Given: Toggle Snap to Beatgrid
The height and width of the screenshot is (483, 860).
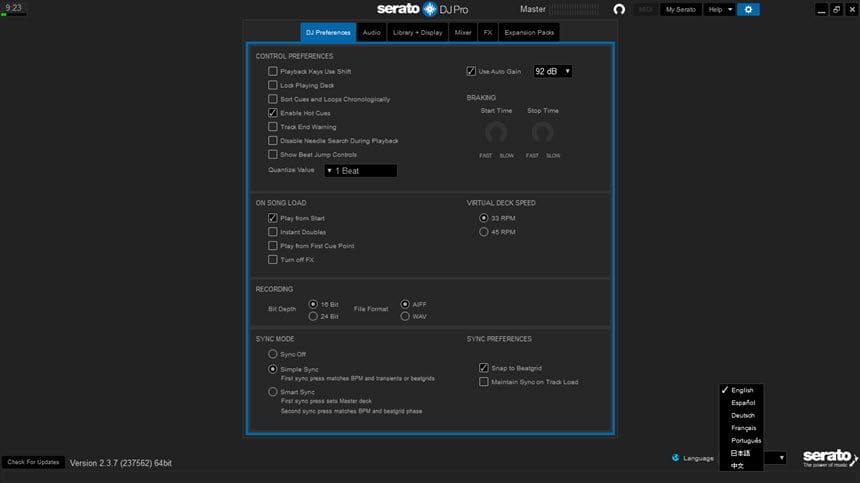Looking at the screenshot, I should [483, 368].
